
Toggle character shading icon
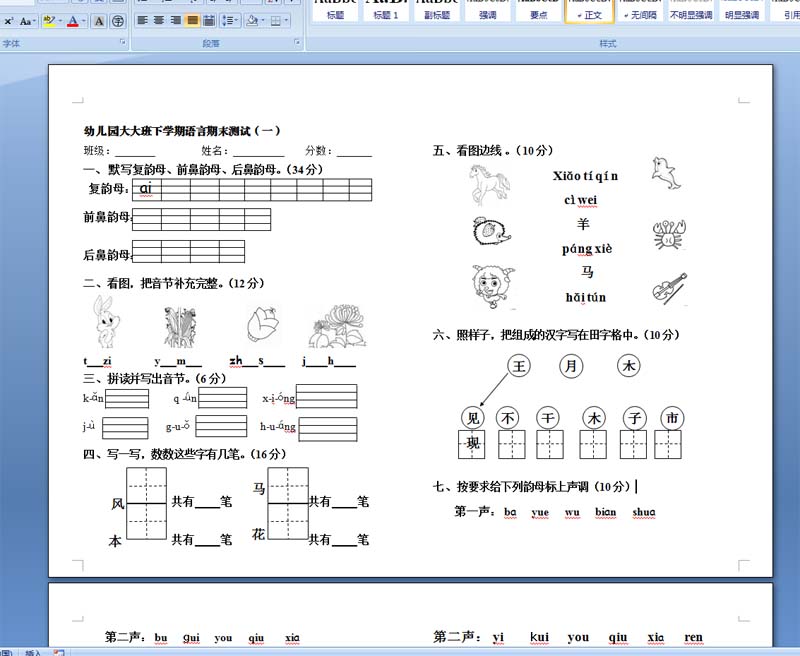[99, 21]
